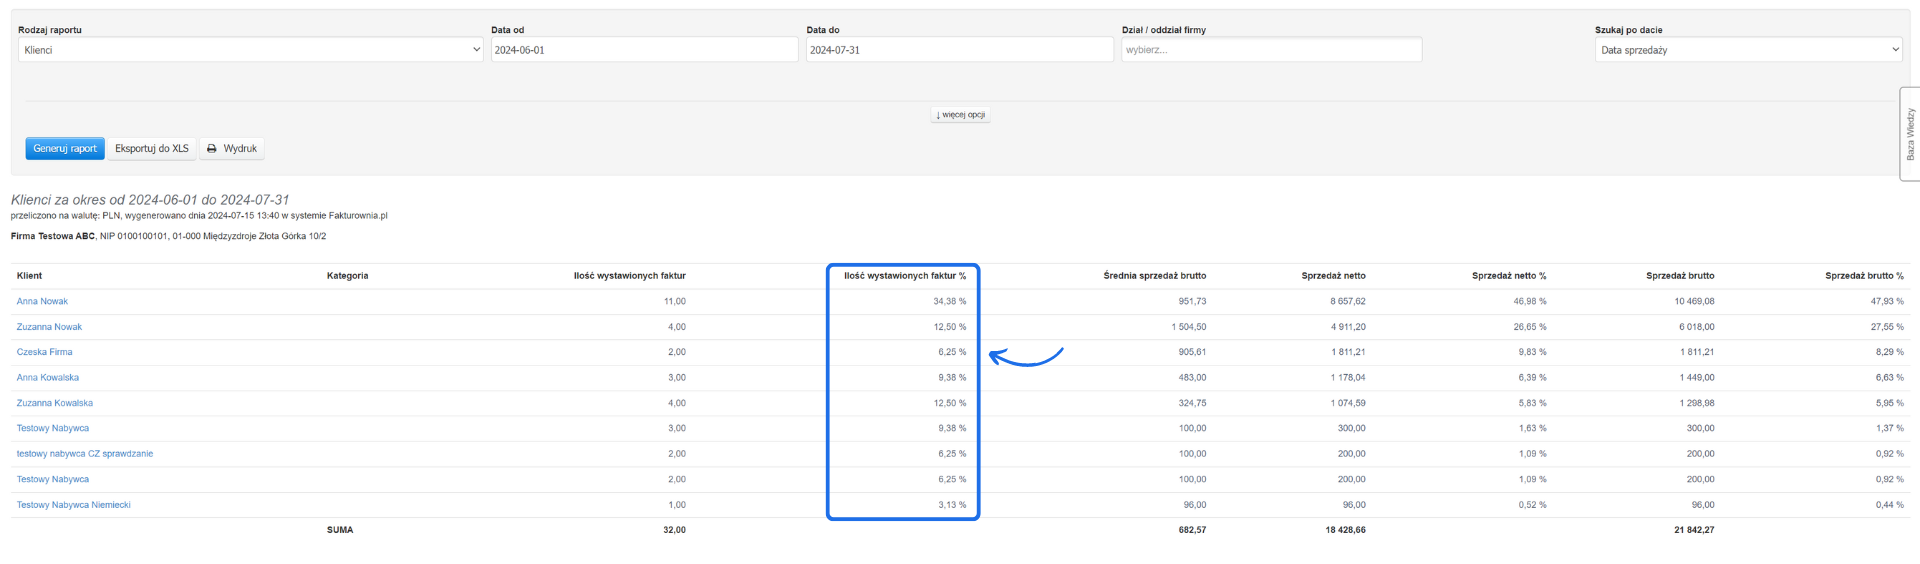The width and height of the screenshot is (1920, 564).
Task: Open the Zuzanna Nowak client link
Action: point(49,327)
